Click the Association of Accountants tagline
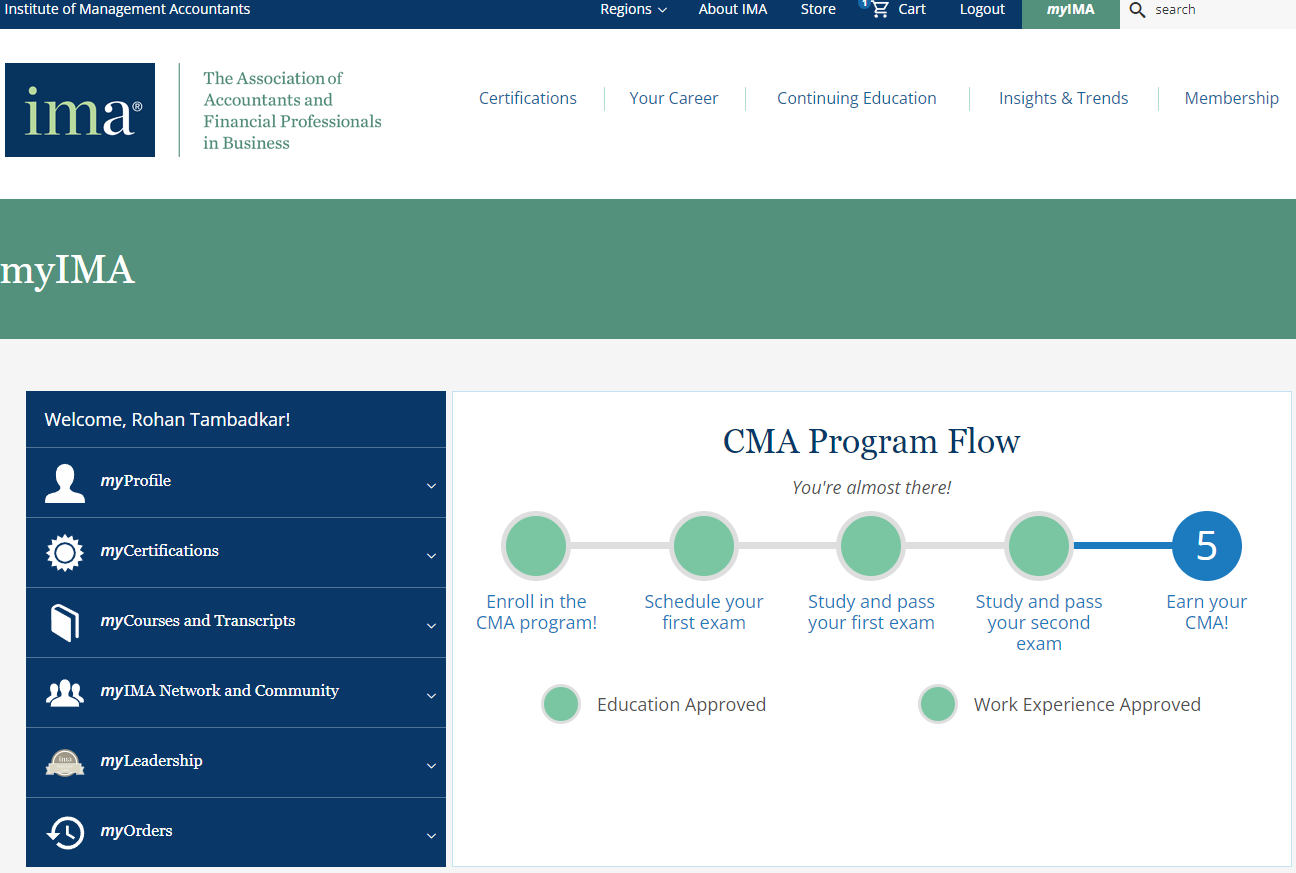1296x873 pixels. [x=293, y=110]
